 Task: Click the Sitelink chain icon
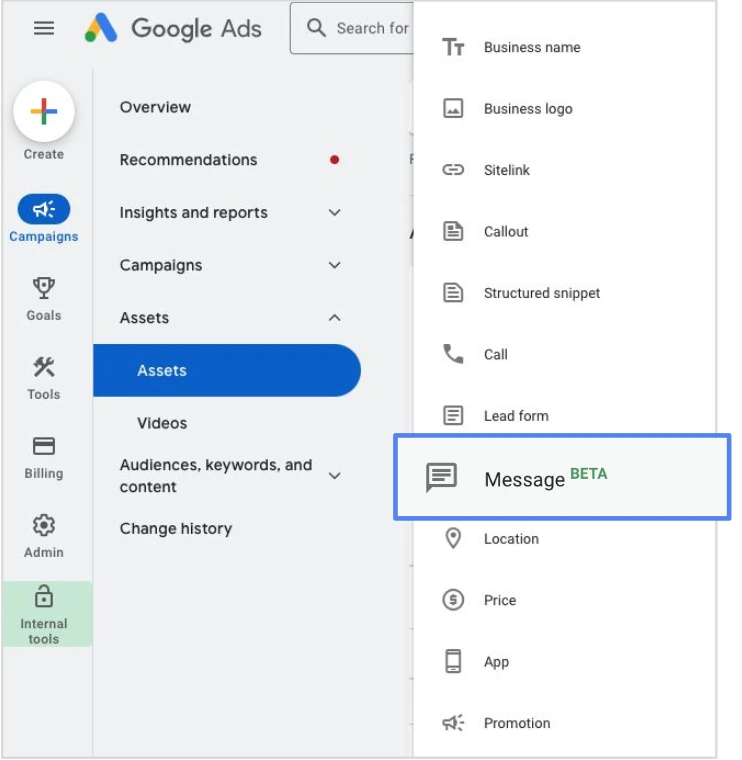[453, 170]
